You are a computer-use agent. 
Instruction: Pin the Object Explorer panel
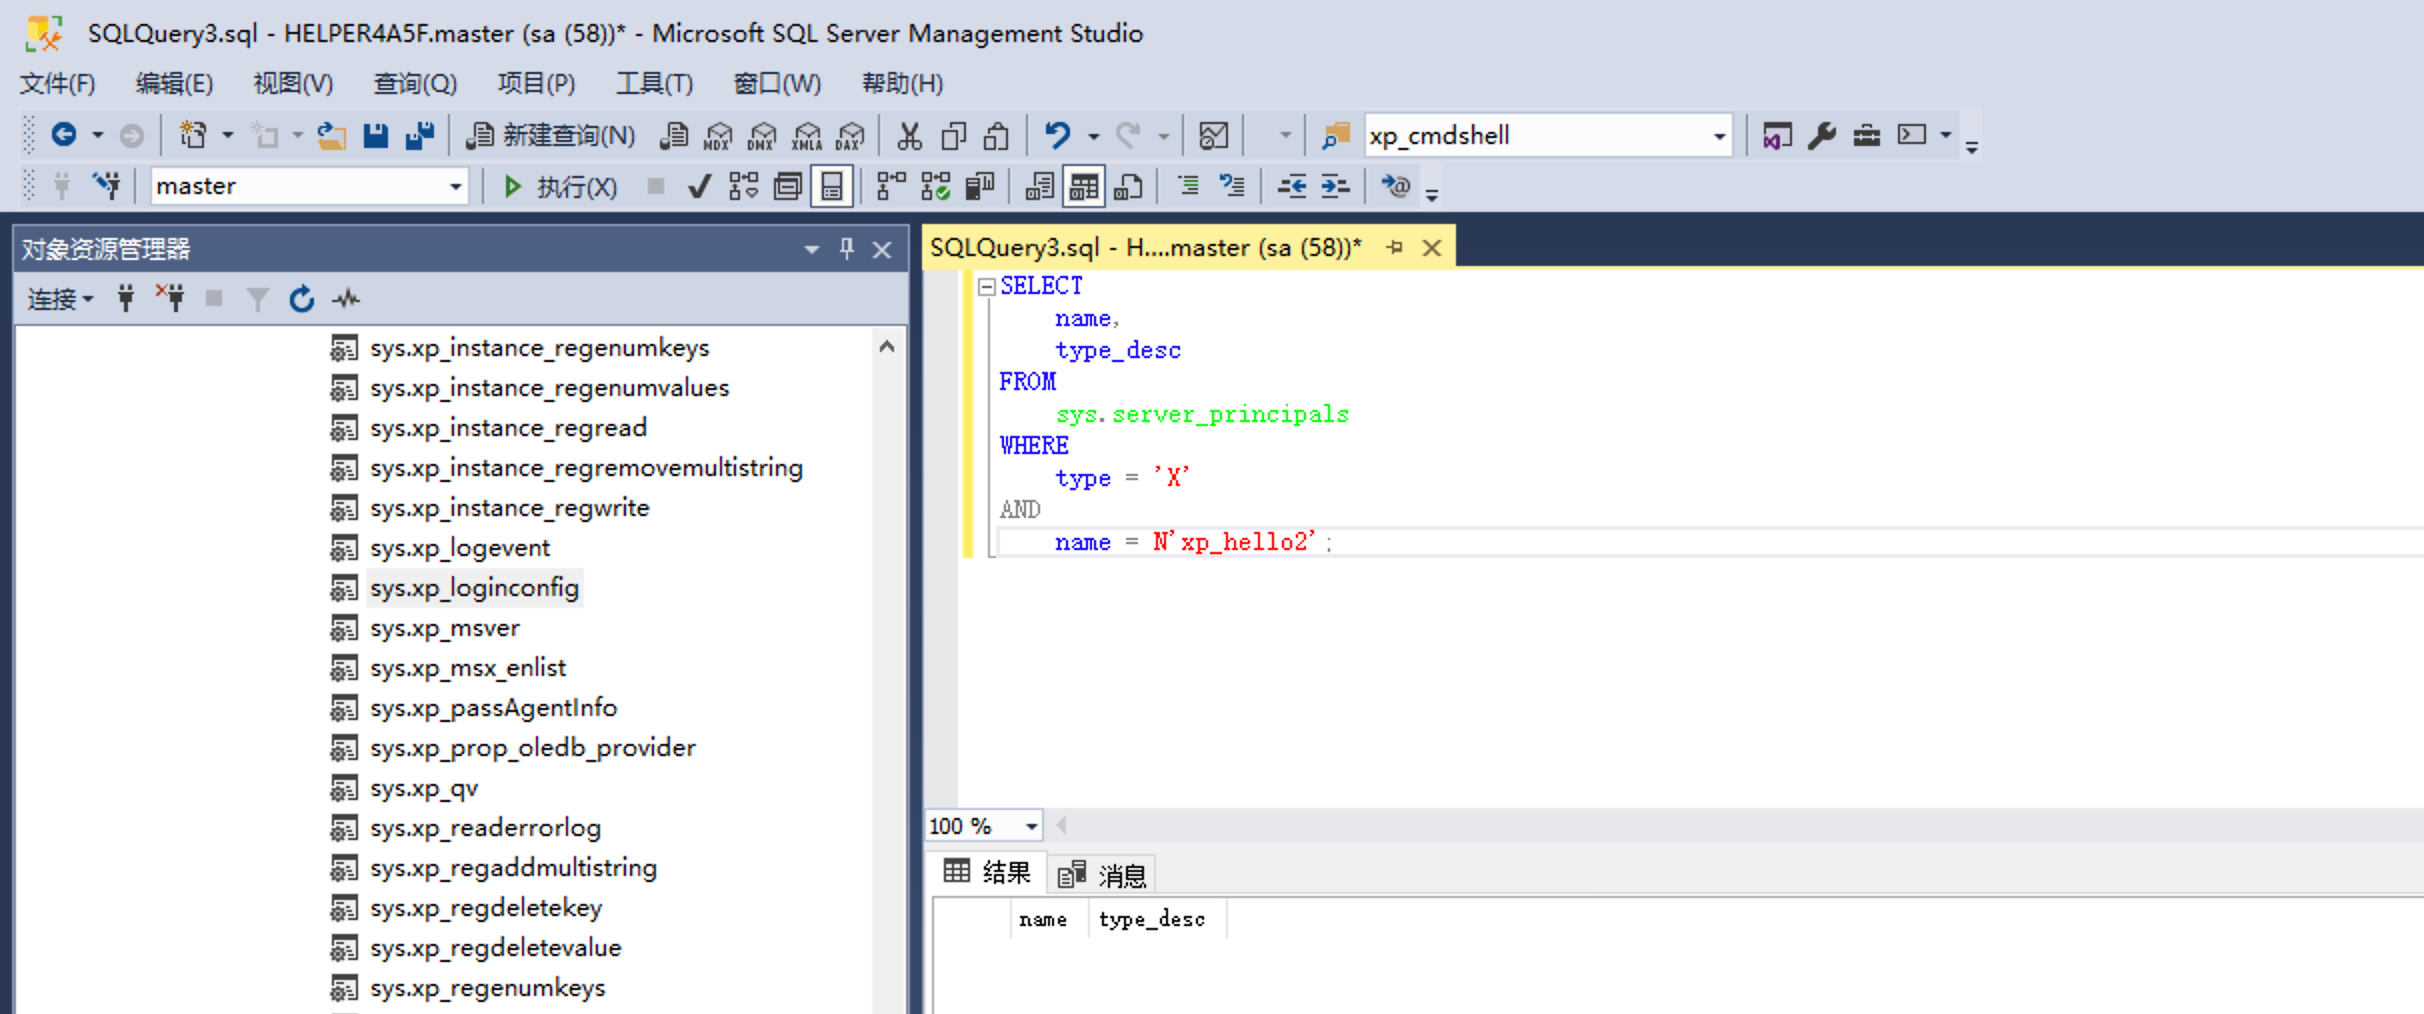[x=847, y=249]
